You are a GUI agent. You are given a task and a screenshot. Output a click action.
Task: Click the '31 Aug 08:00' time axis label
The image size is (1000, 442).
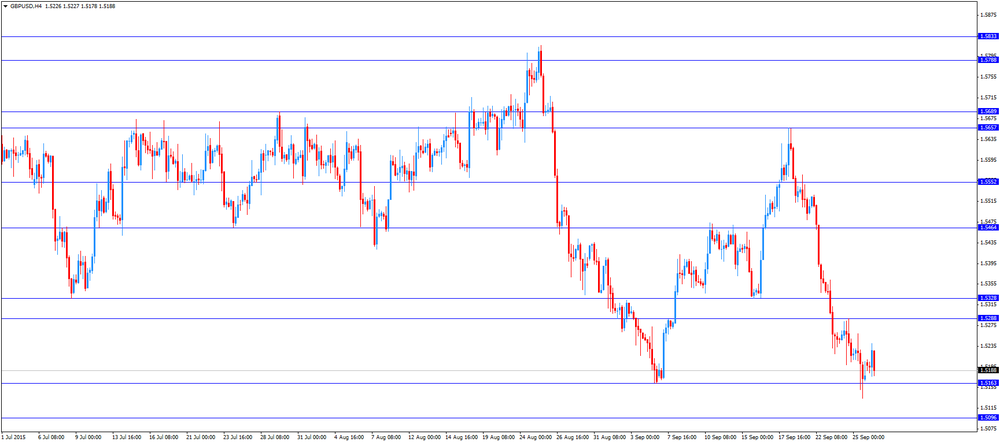click(609, 438)
